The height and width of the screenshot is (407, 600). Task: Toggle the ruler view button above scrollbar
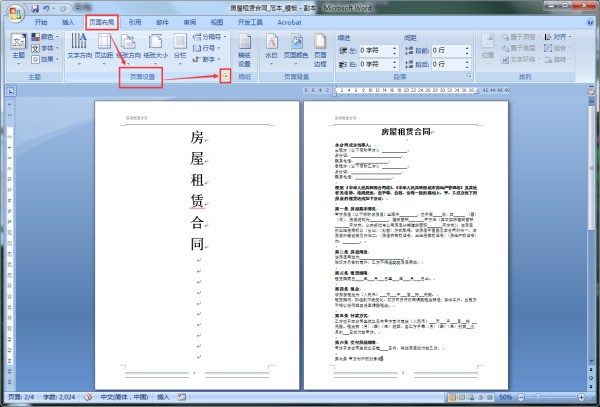coord(592,91)
